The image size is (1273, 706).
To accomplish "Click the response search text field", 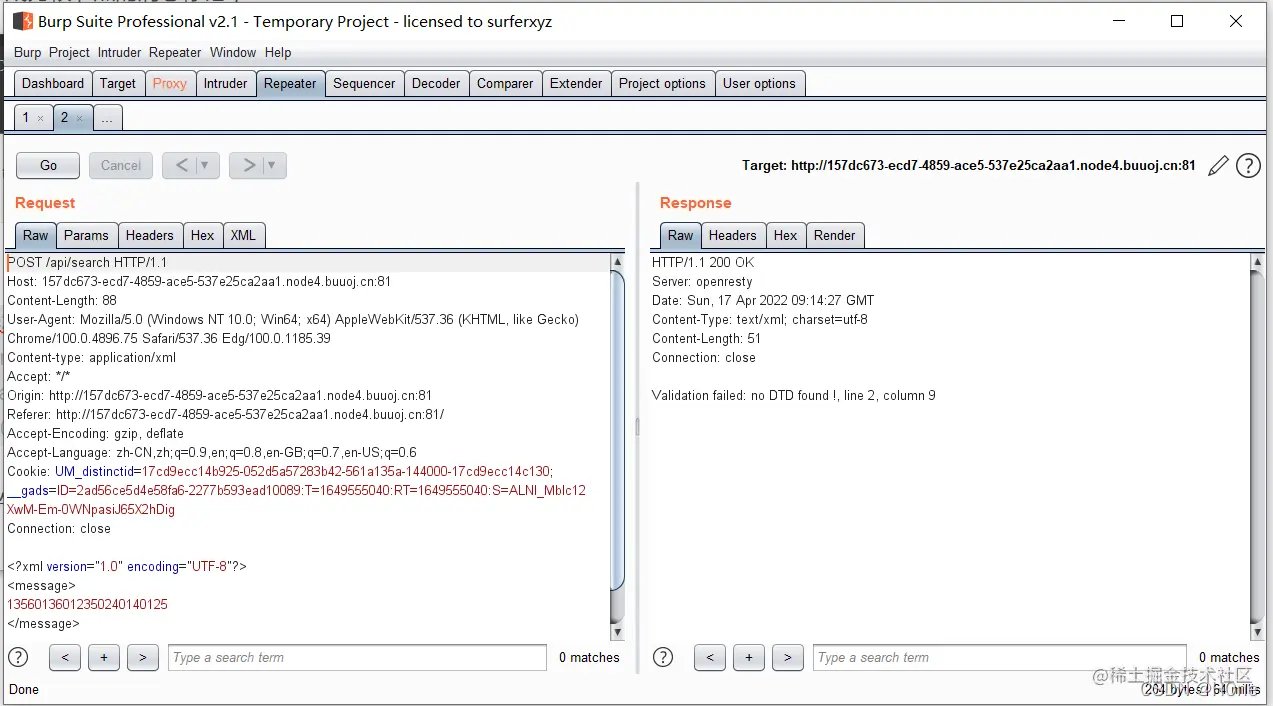I will pos(1002,657).
